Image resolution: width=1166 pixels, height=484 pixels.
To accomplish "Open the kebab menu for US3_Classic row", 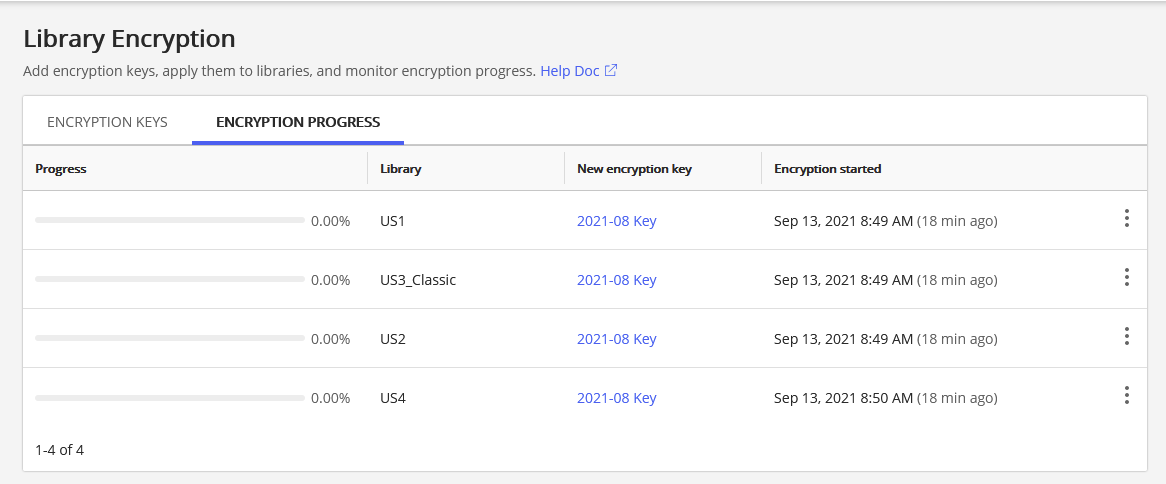I will pyautogui.click(x=1126, y=277).
